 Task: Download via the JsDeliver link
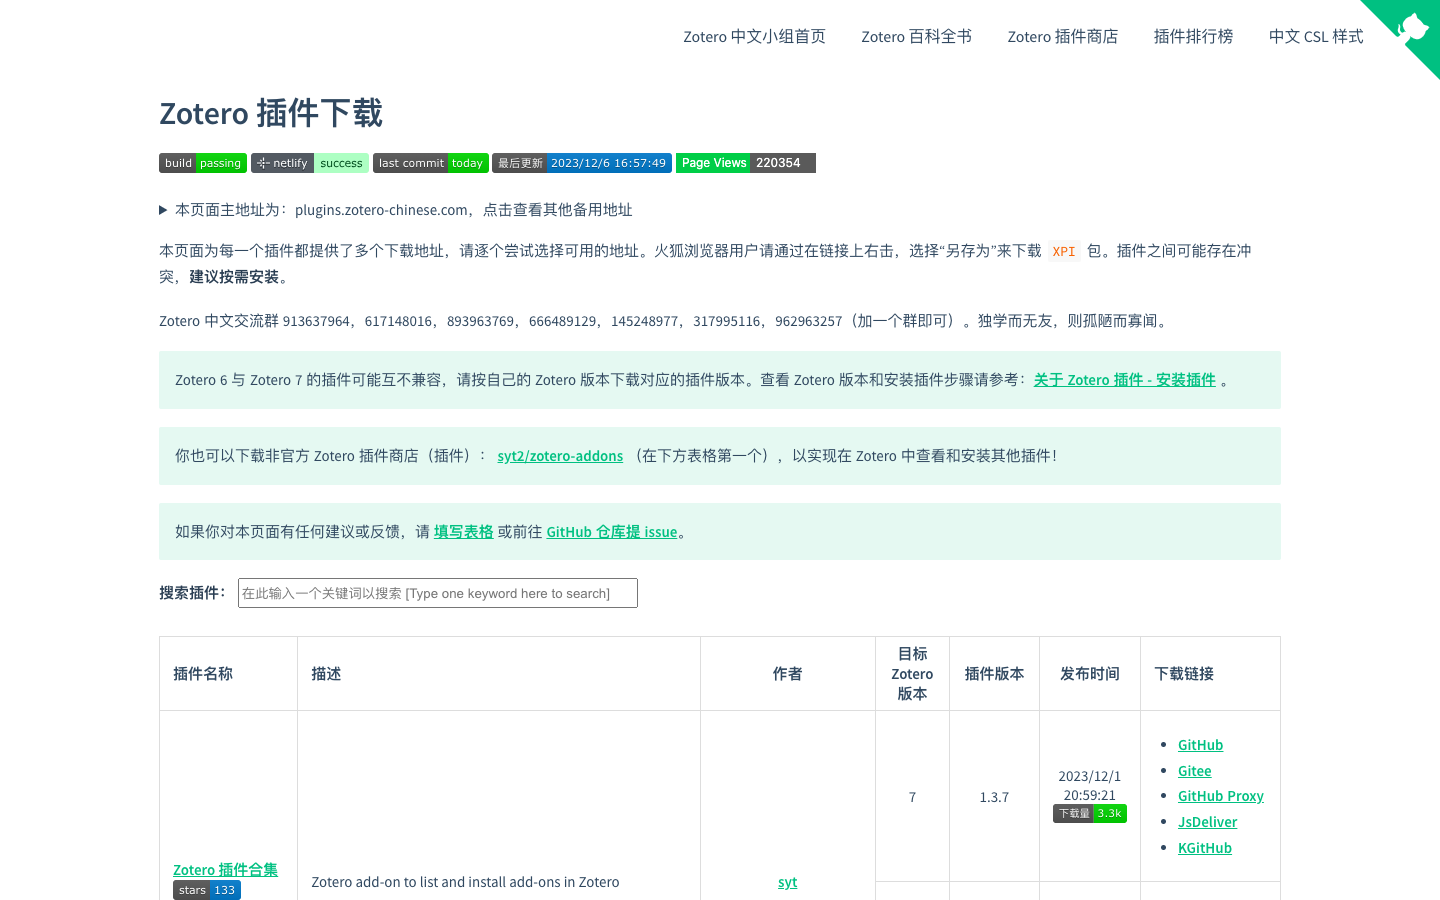1207,822
